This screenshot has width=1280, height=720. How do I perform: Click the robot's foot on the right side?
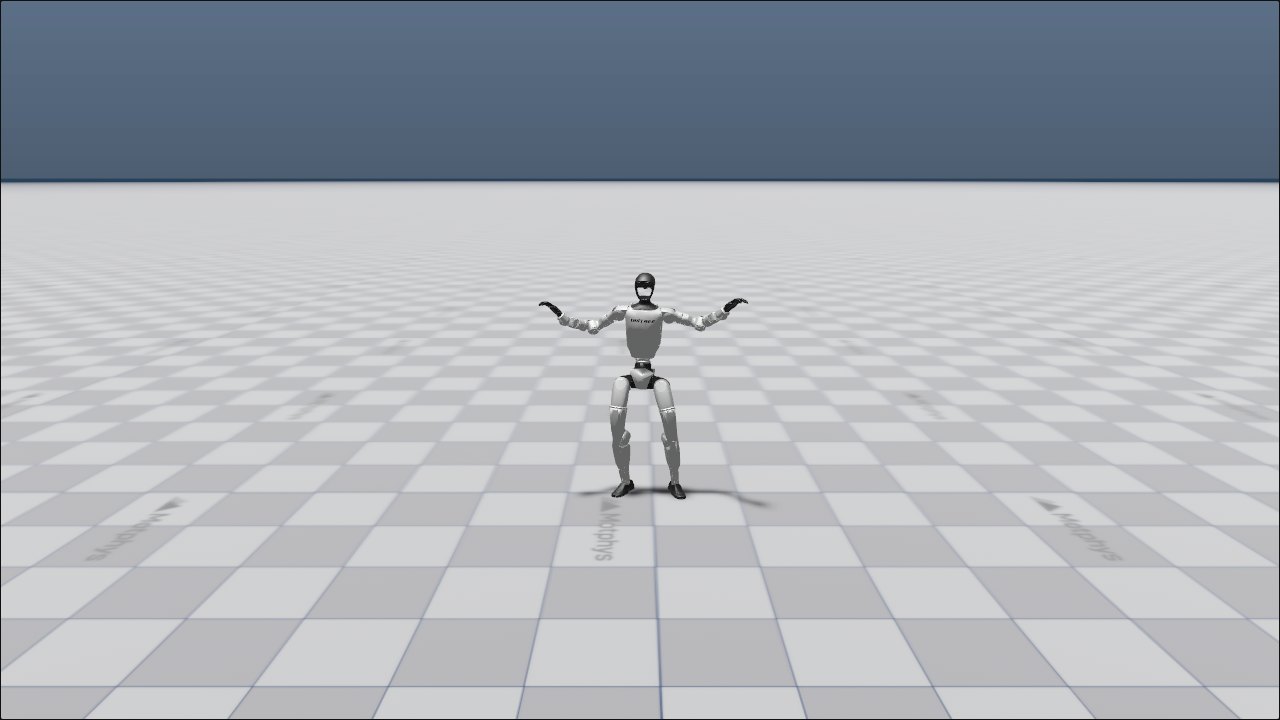click(x=677, y=490)
